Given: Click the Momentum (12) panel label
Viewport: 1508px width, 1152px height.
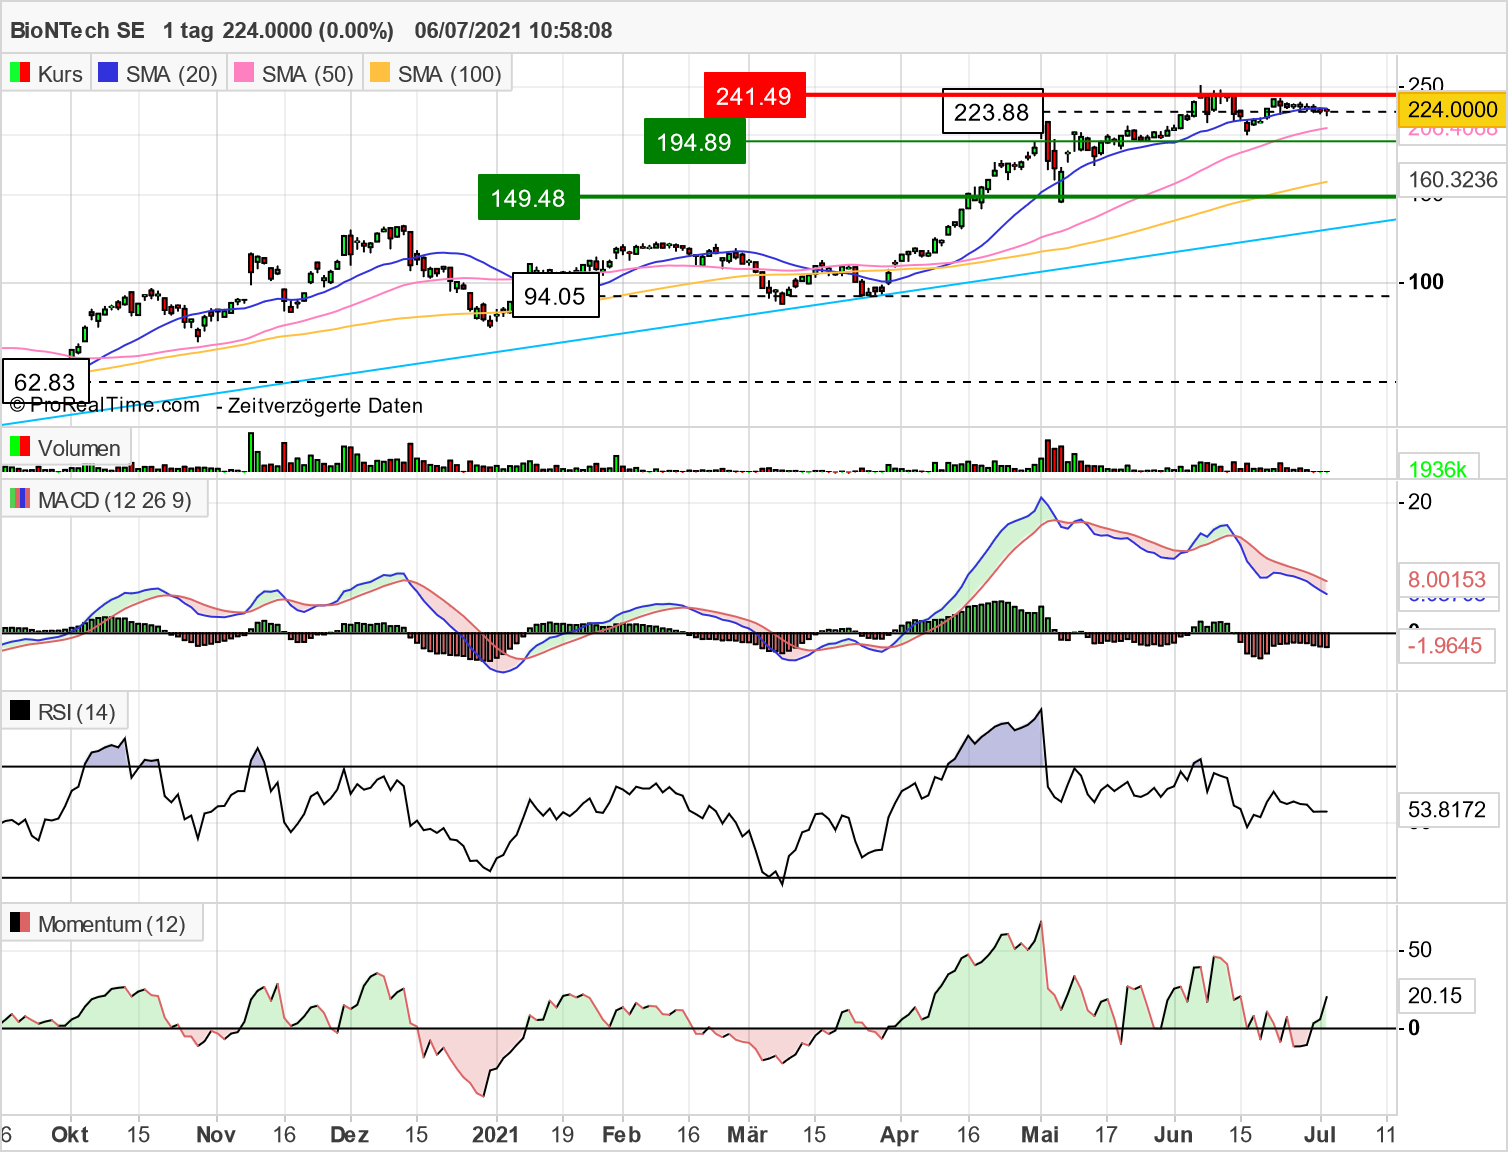Looking at the screenshot, I should pos(110,923).
